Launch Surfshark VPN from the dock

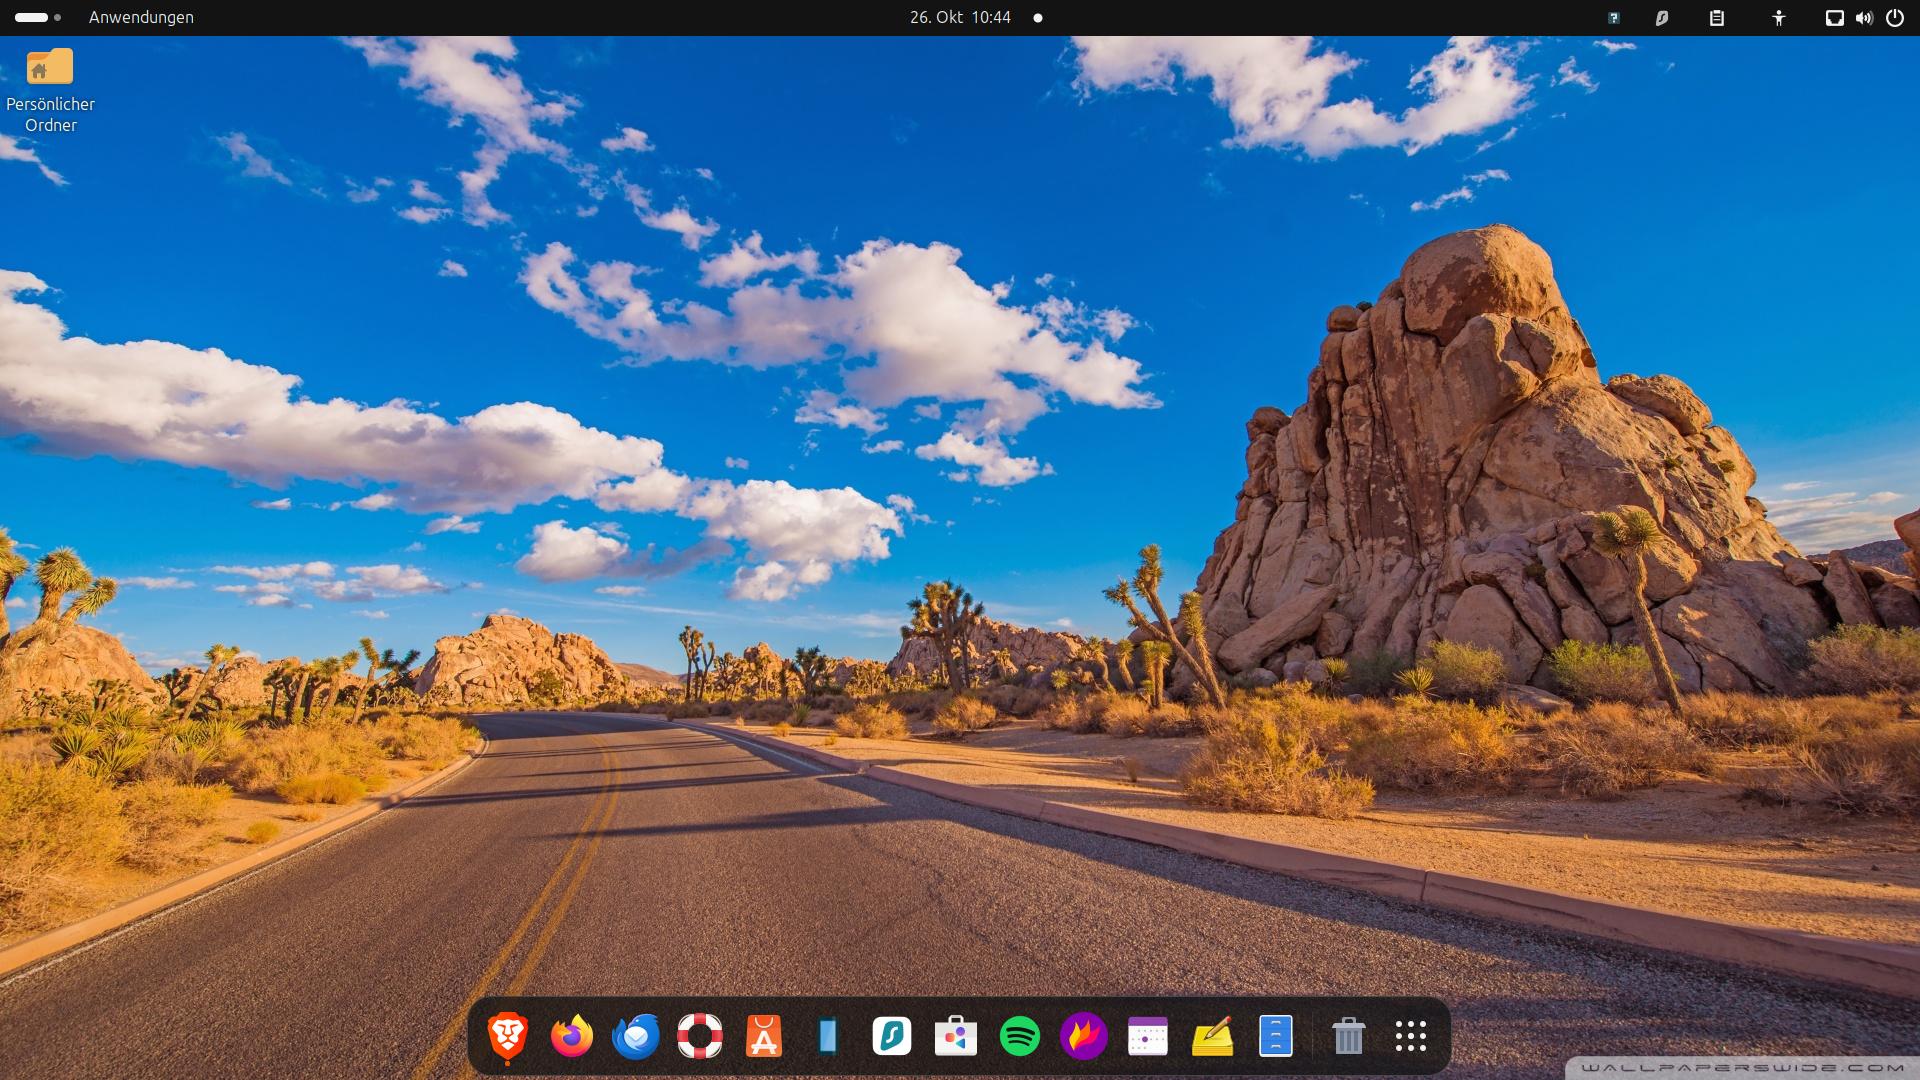[892, 1036]
